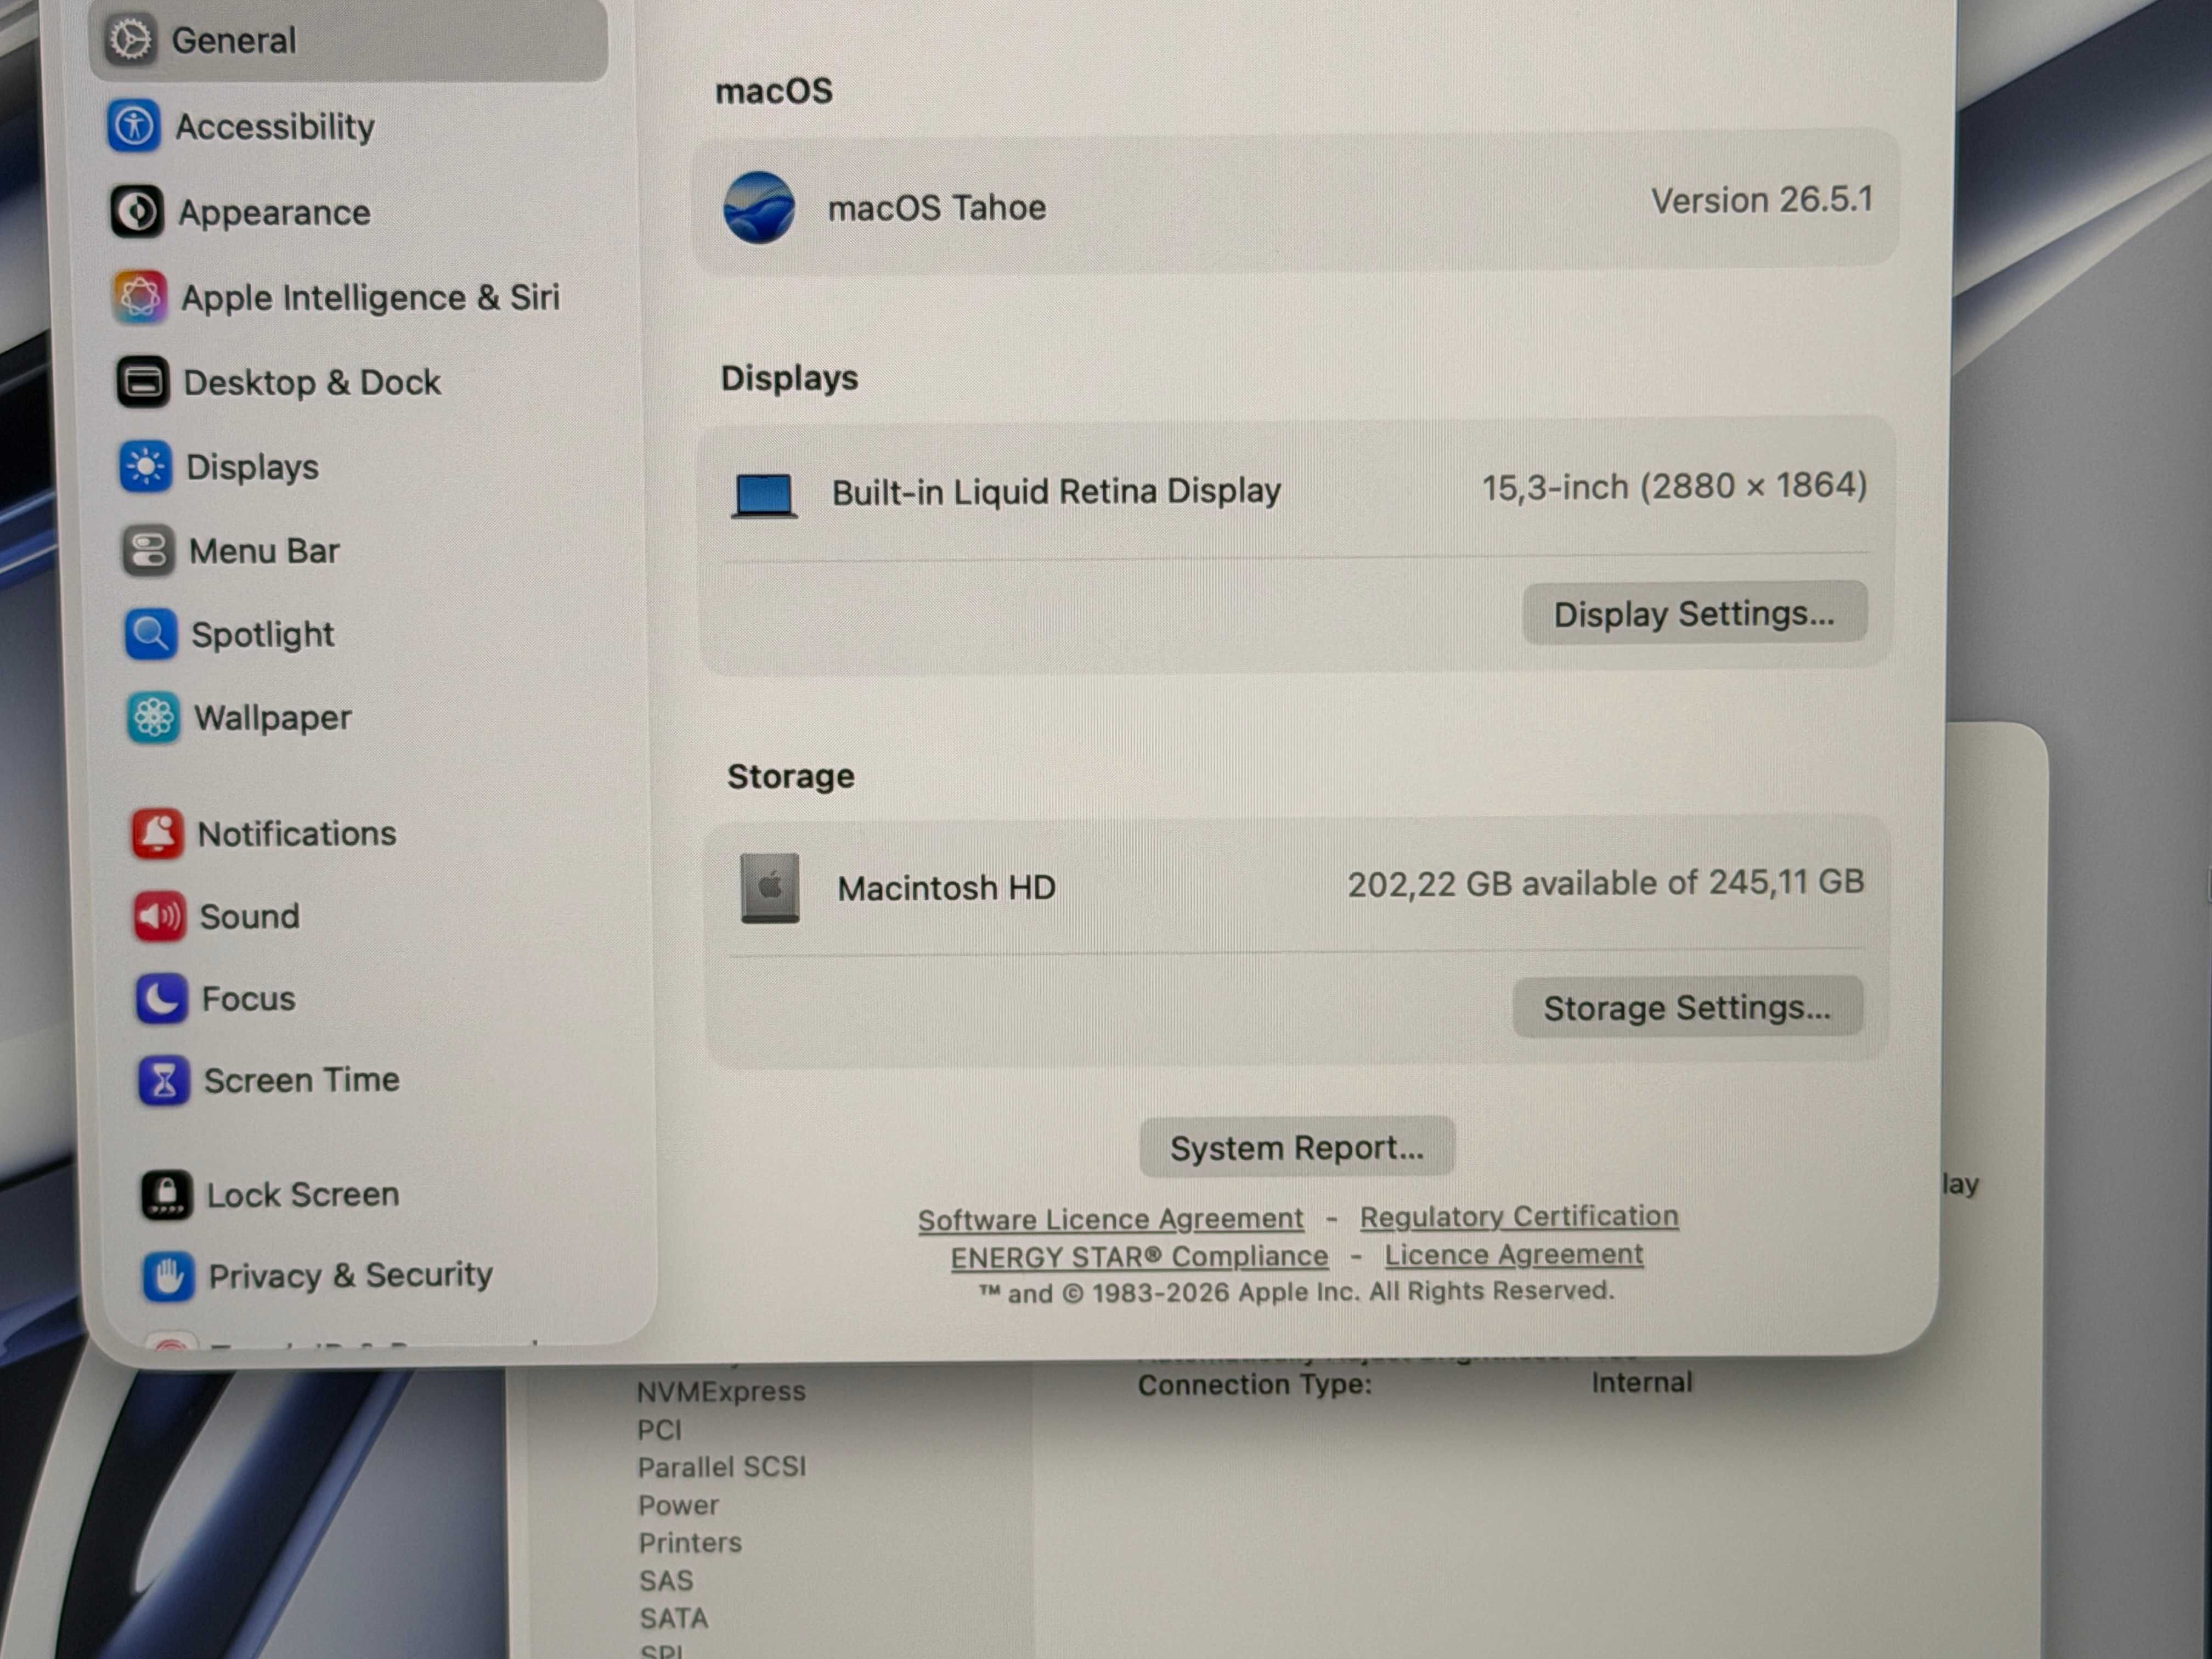Click the General gear icon
Image resolution: width=2212 pixels, height=1659 pixels.
tap(131, 40)
